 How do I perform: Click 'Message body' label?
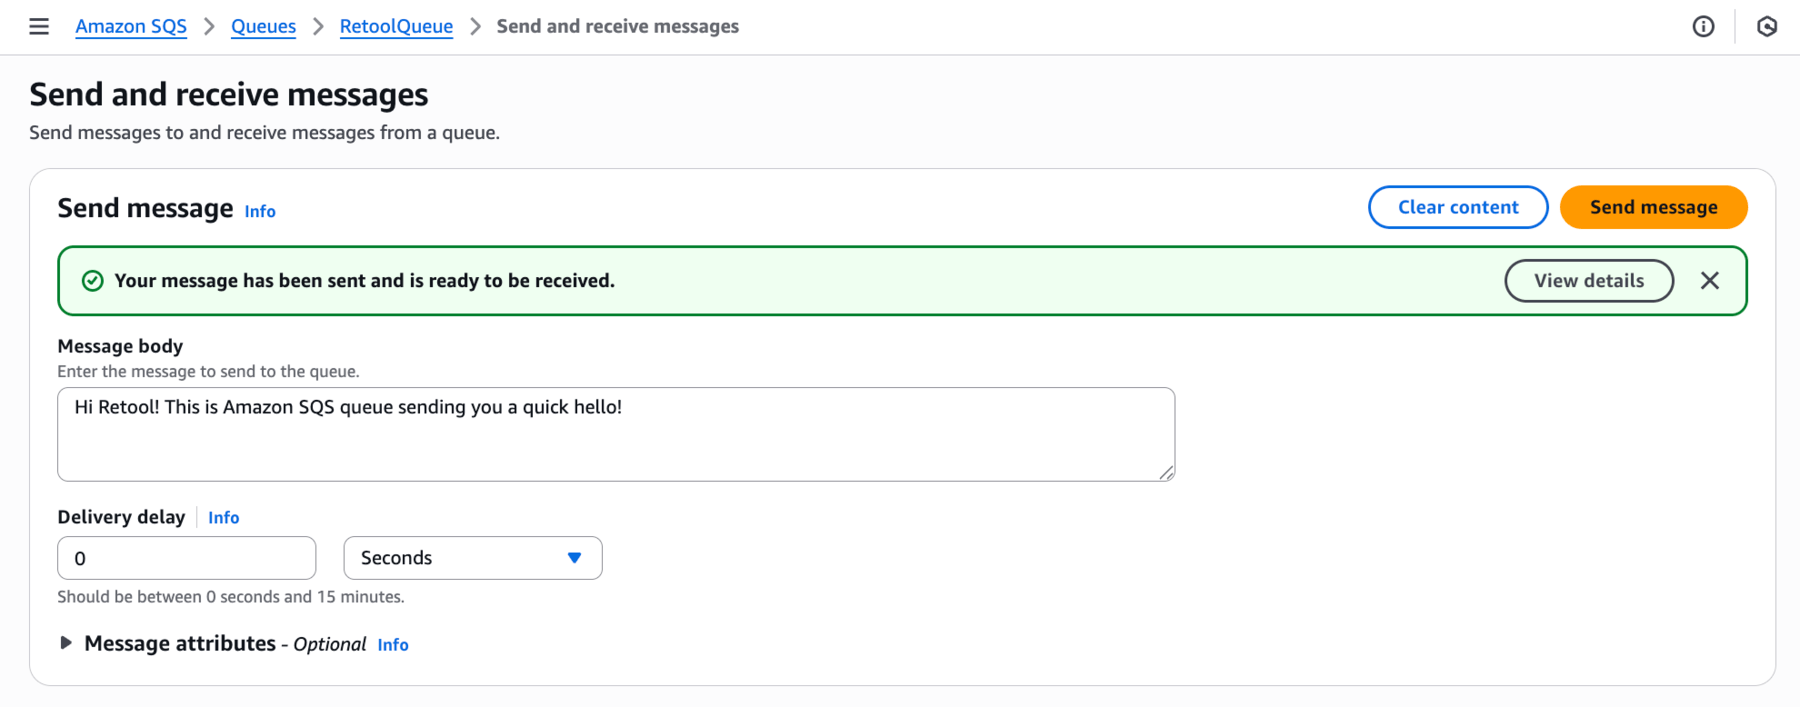(120, 346)
